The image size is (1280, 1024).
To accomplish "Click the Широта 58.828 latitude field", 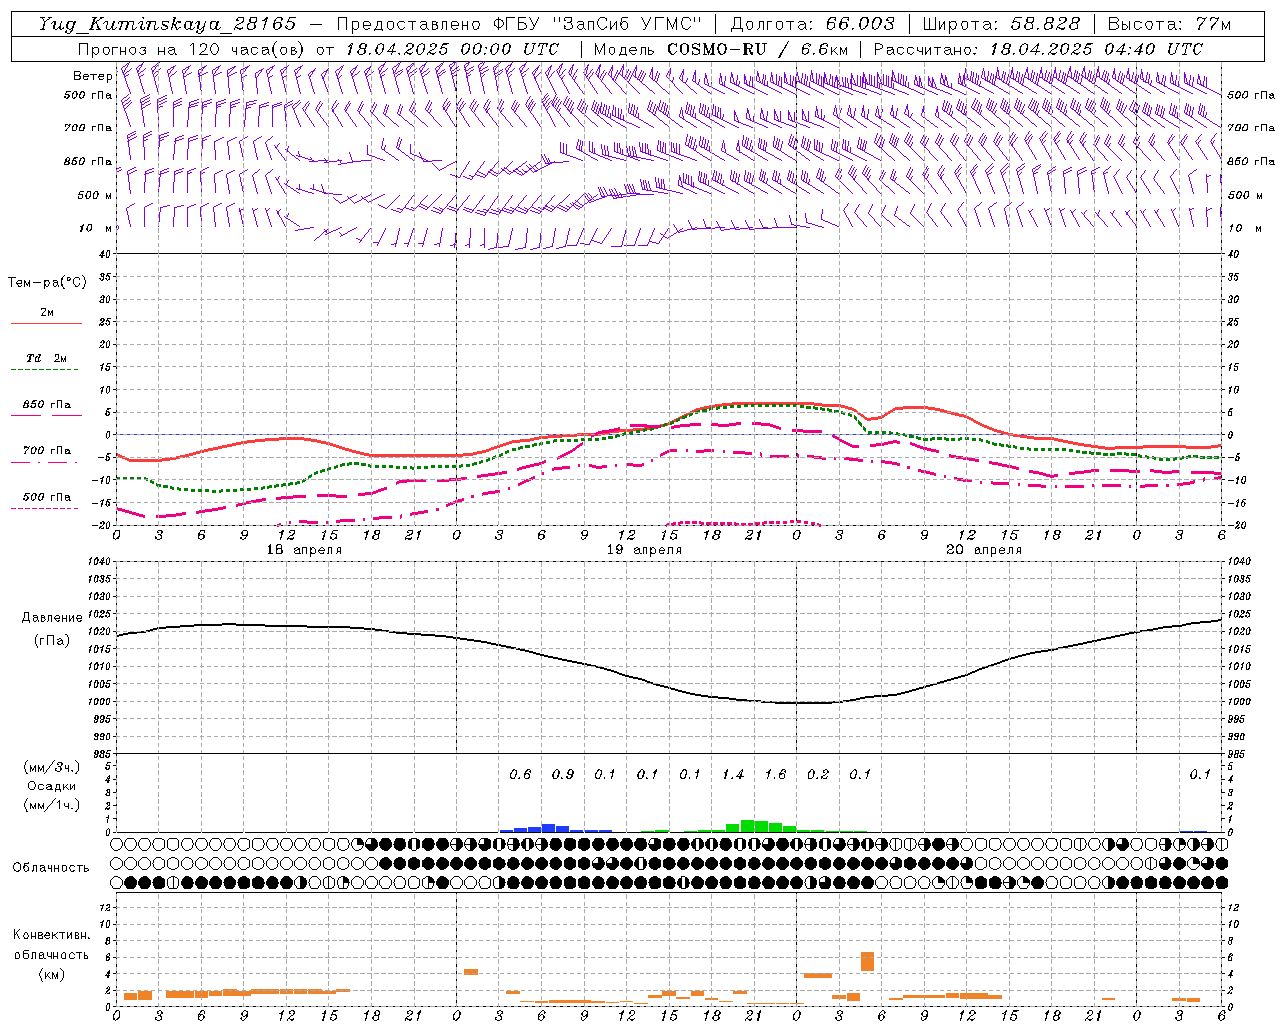I will (1001, 24).
